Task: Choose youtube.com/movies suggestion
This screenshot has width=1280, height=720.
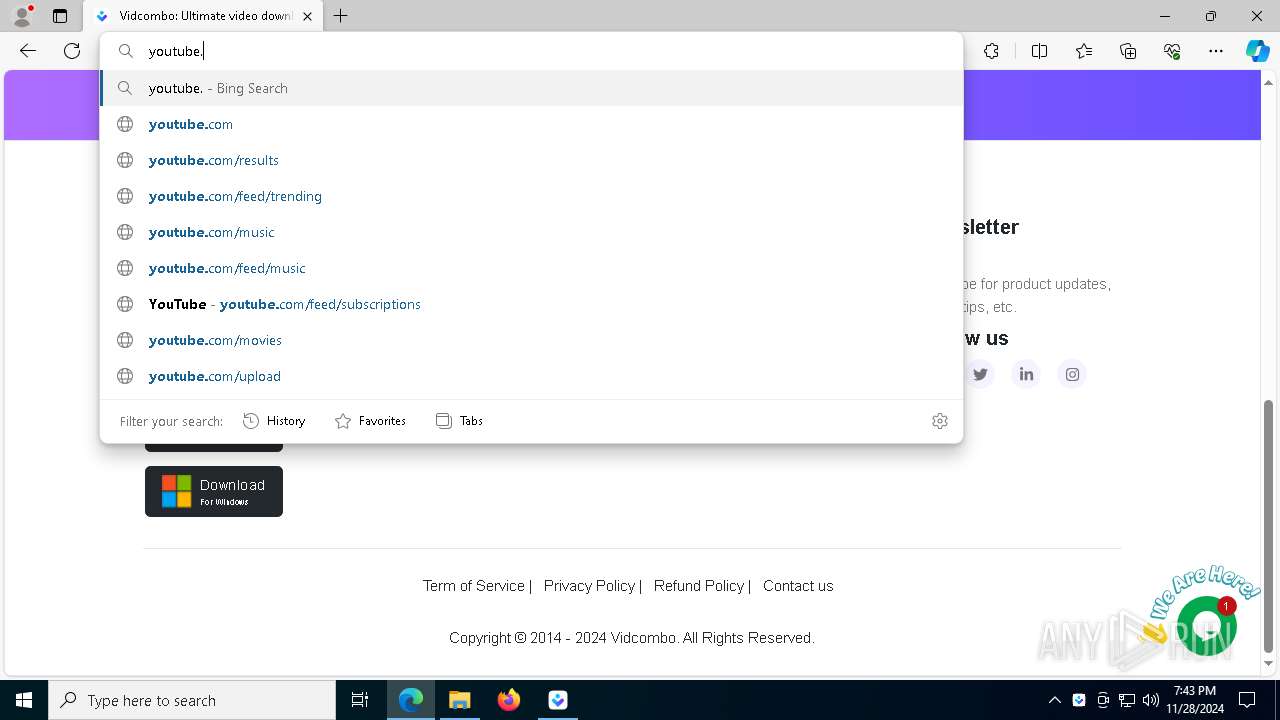Action: [531, 340]
